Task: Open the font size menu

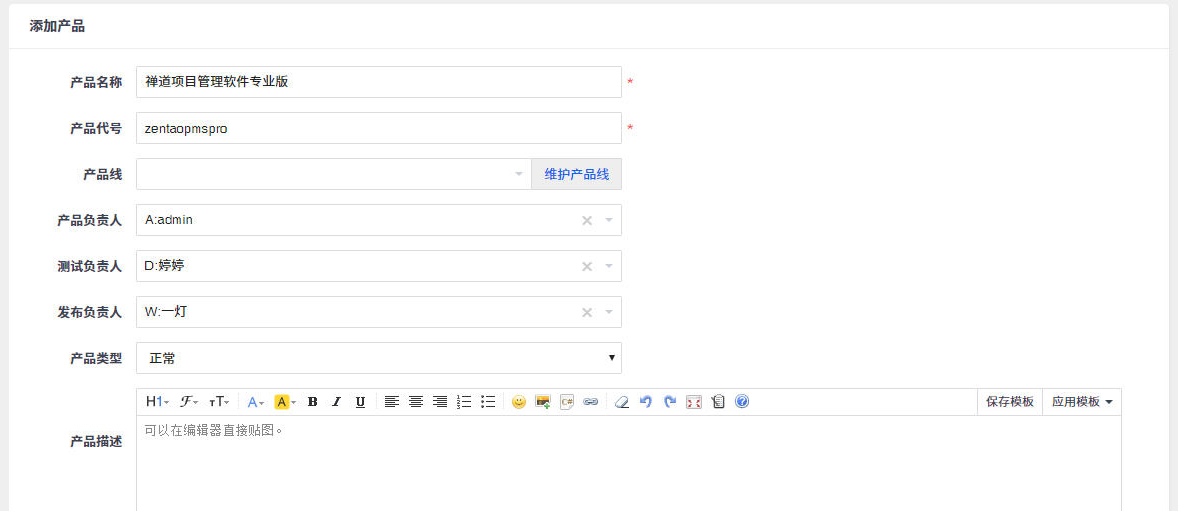Action: pos(219,402)
